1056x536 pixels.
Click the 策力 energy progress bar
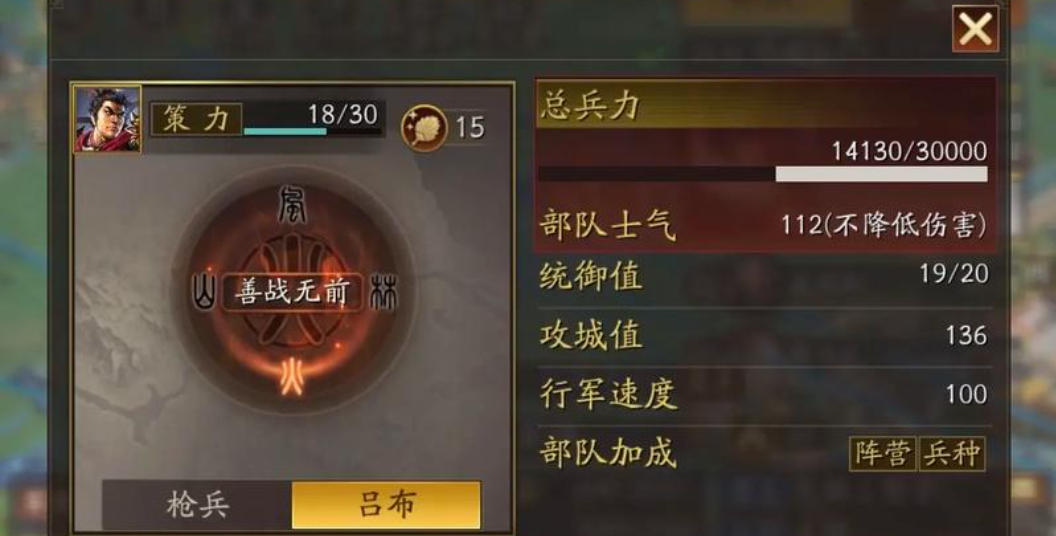312,131
